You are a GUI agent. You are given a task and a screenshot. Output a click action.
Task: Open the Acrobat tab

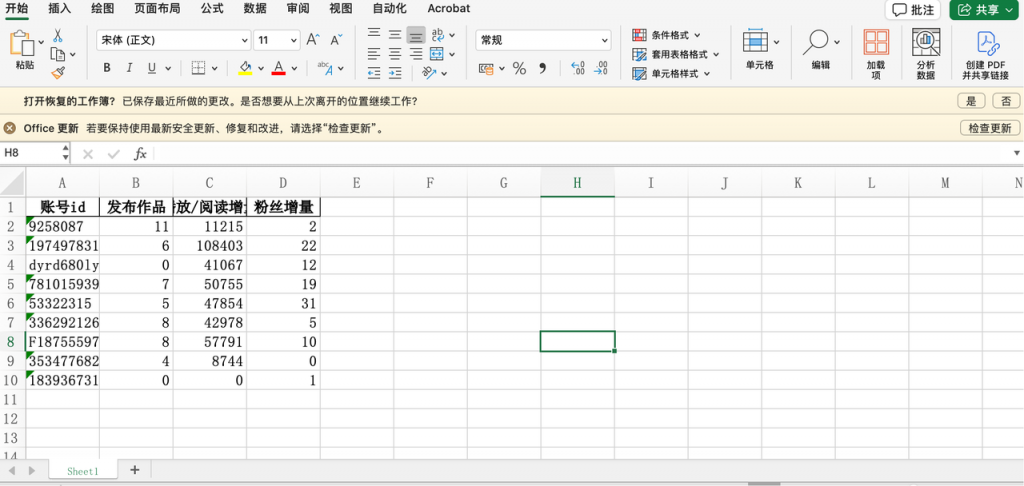449,8
